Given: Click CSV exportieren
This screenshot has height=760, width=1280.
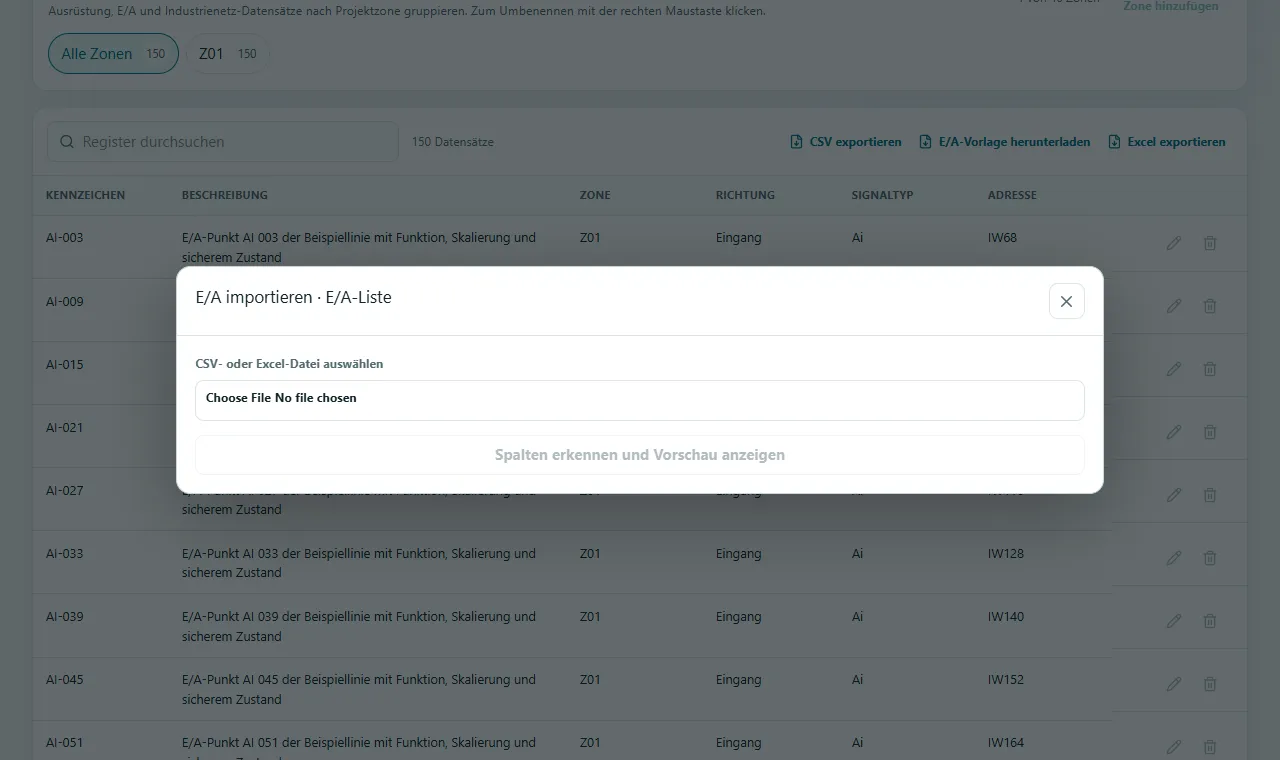Looking at the screenshot, I should click(846, 142).
